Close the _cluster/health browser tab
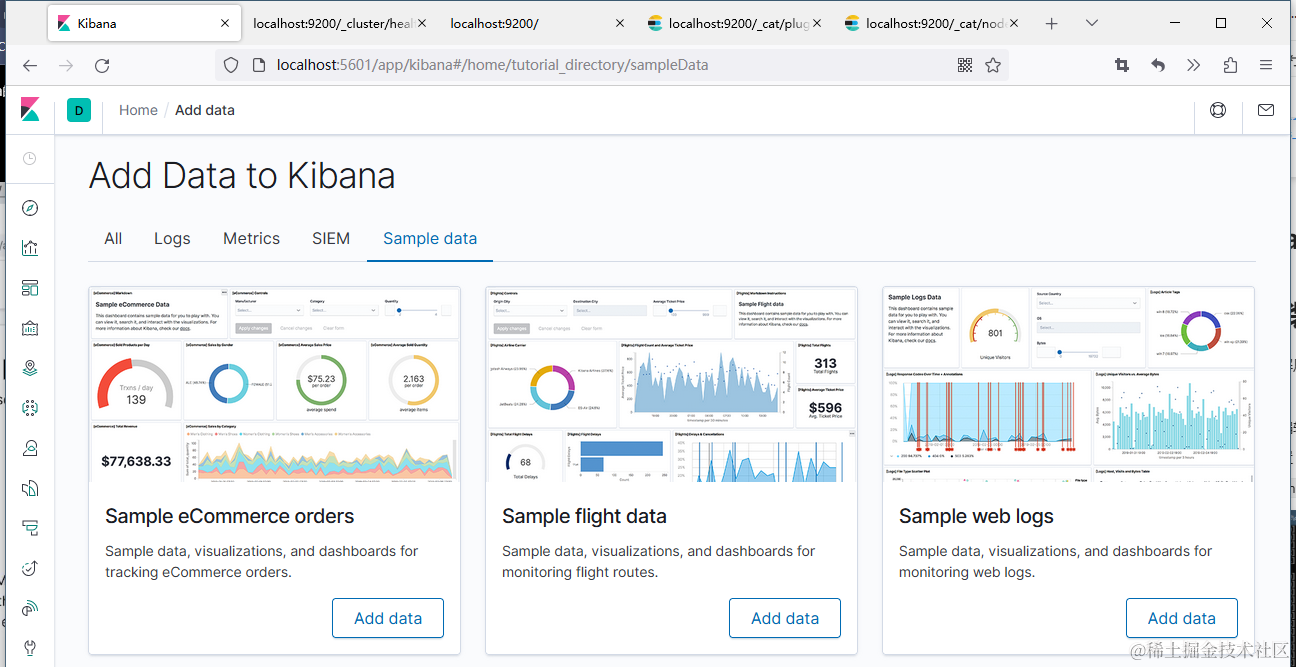 point(422,23)
